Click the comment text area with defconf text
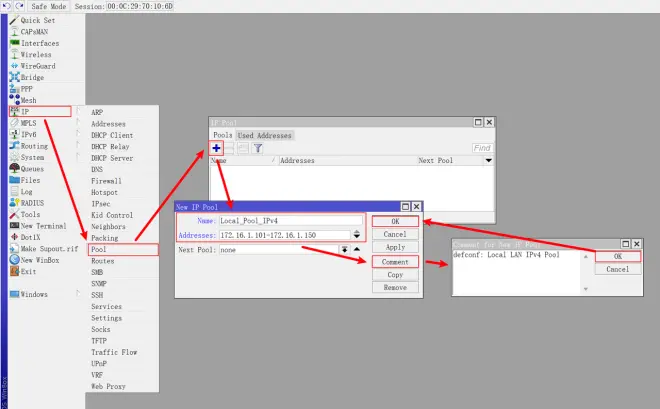 click(517, 272)
